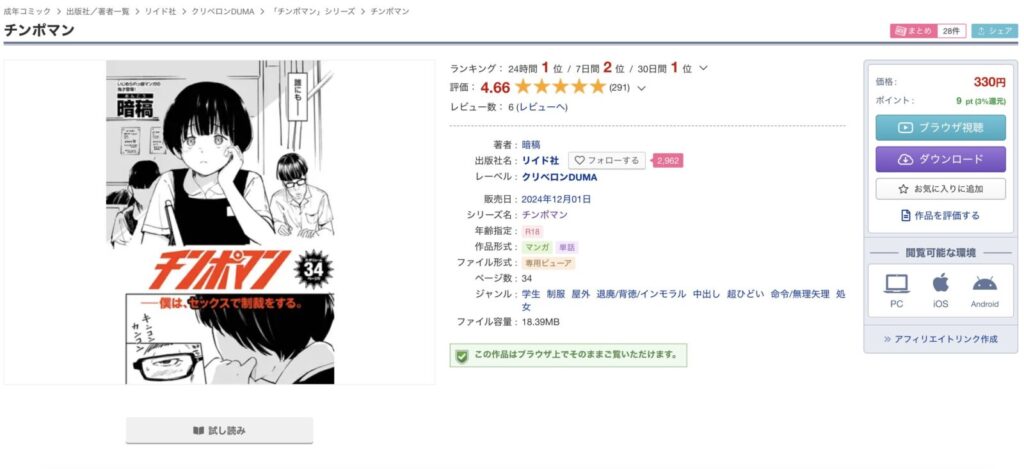Click the green checkmark browser-viewable notice

click(568, 355)
